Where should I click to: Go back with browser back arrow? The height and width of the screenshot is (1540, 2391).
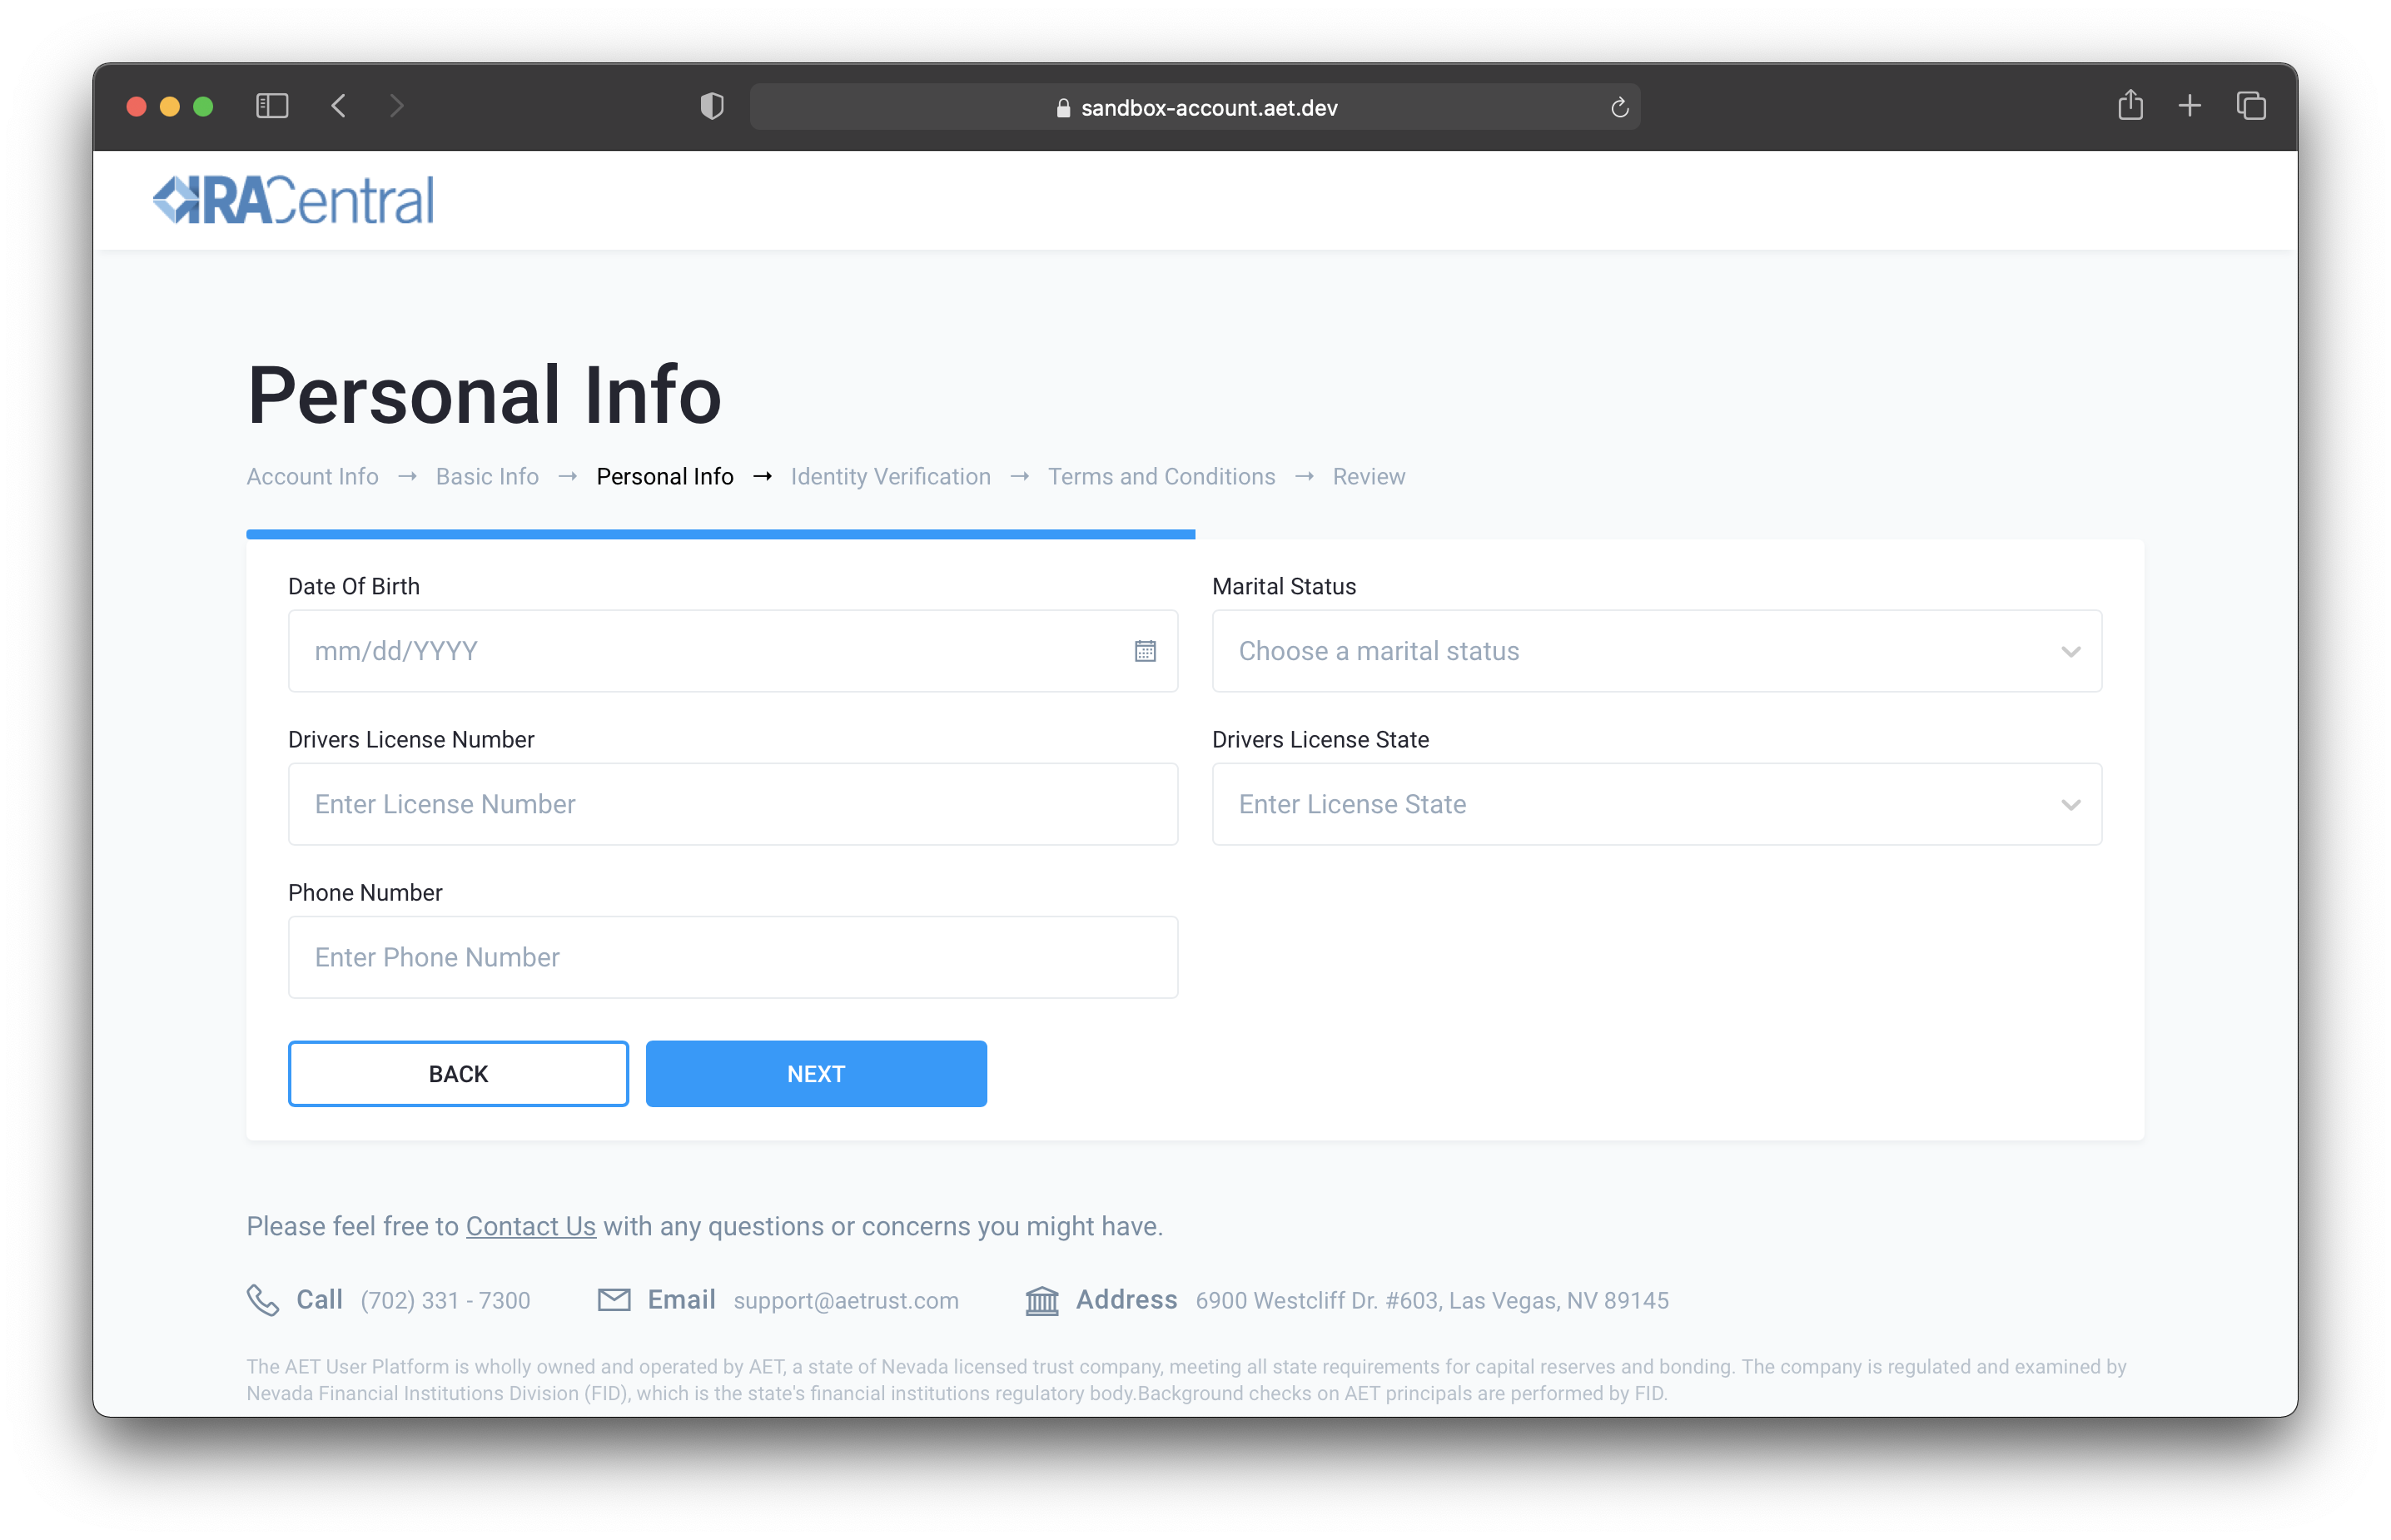point(339,106)
